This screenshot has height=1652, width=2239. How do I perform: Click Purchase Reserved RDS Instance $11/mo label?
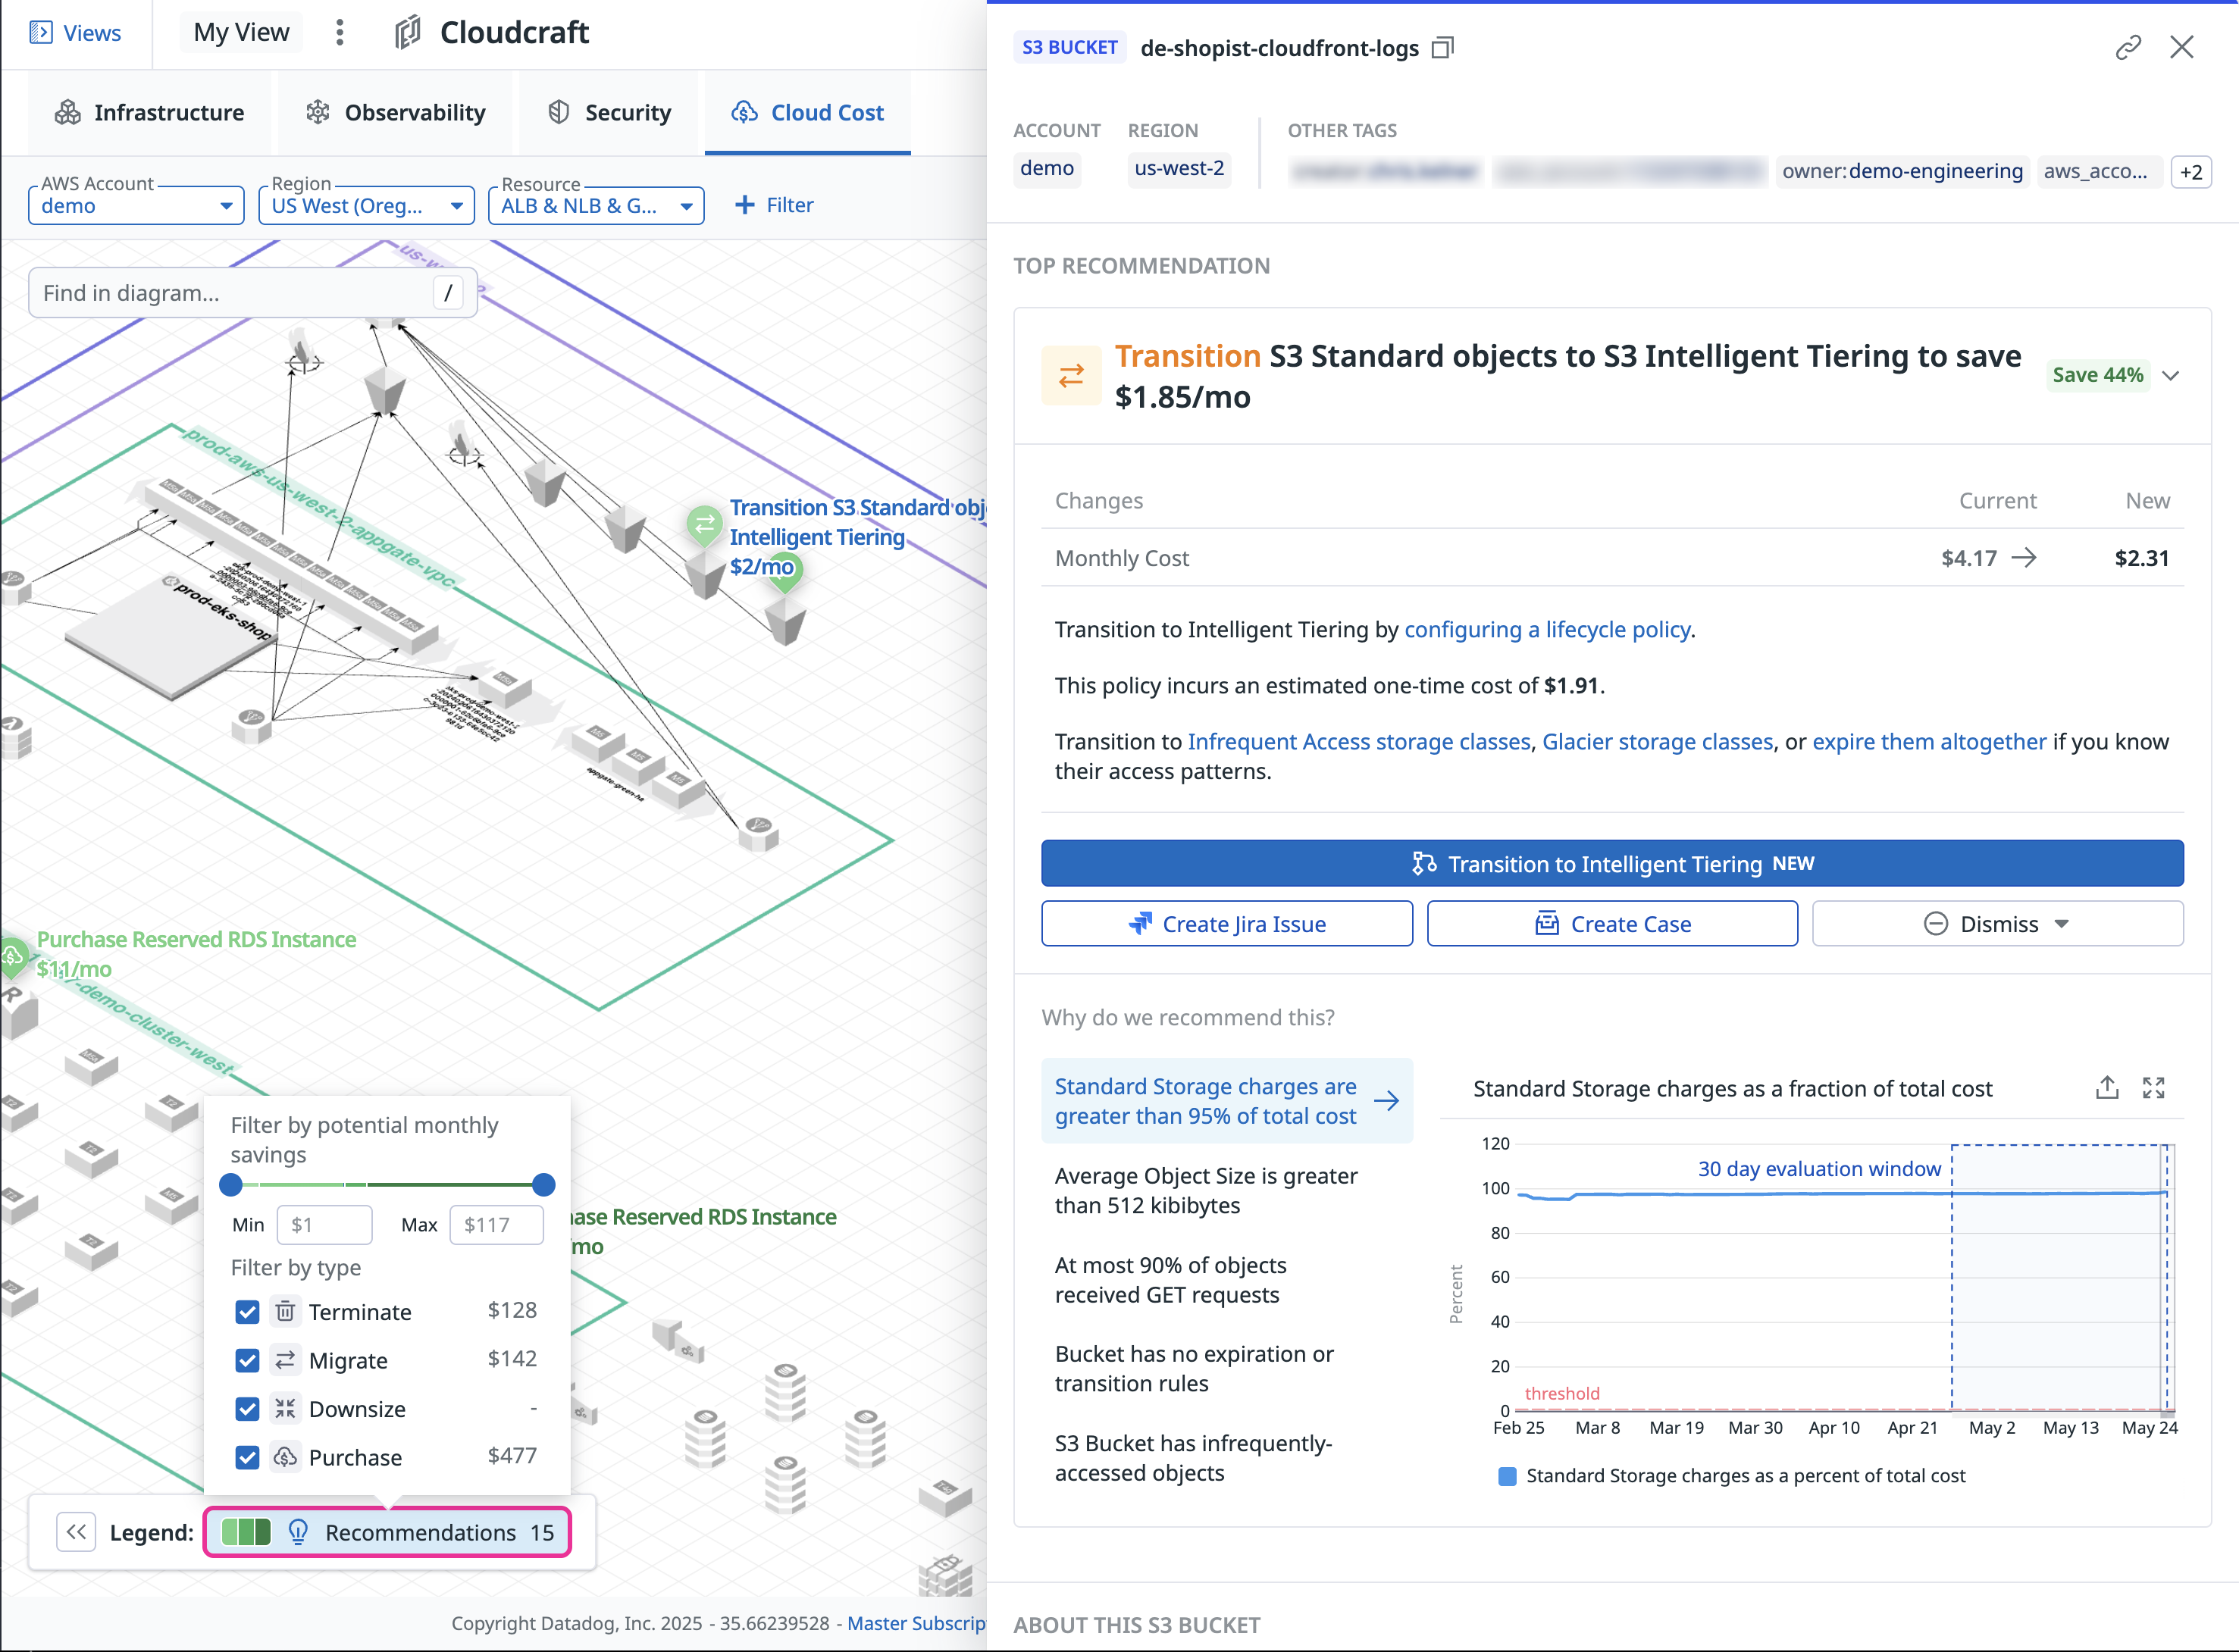click(196, 954)
